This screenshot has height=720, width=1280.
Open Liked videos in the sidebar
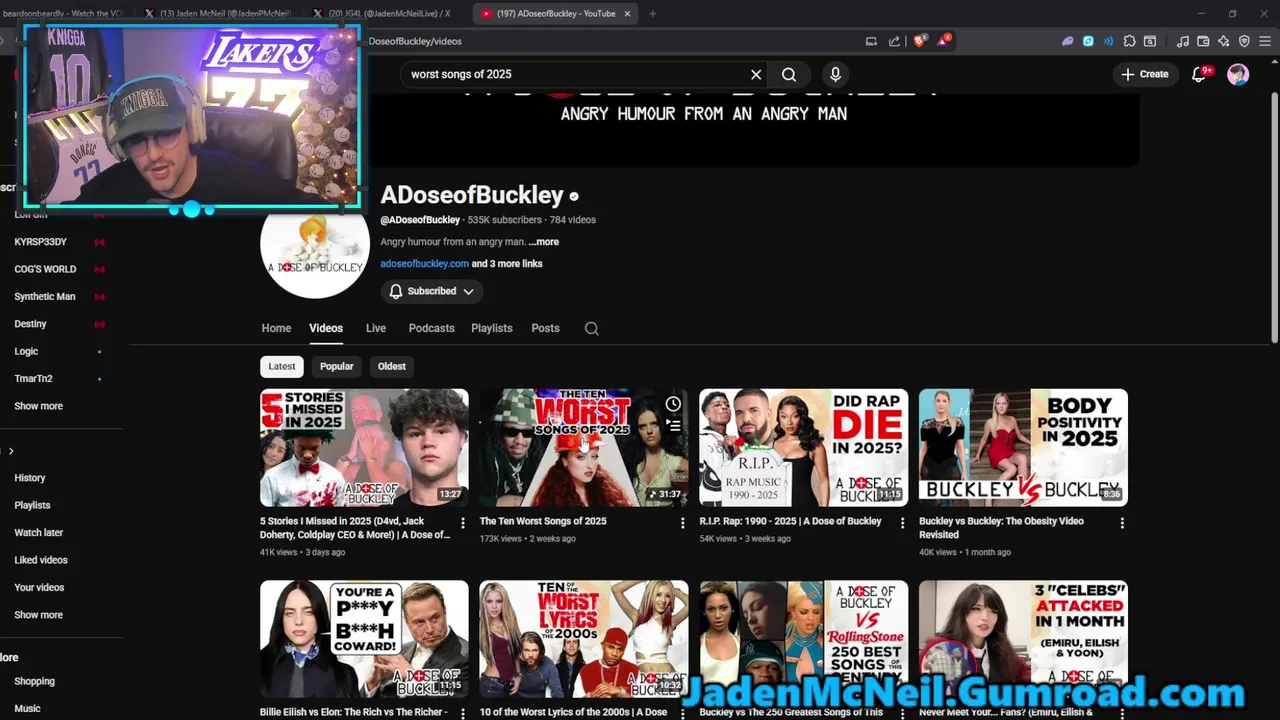coord(41,560)
